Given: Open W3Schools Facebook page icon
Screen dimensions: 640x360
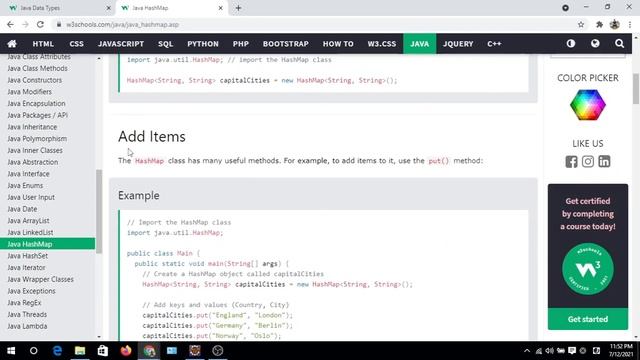Looking at the screenshot, I should coord(571,162).
